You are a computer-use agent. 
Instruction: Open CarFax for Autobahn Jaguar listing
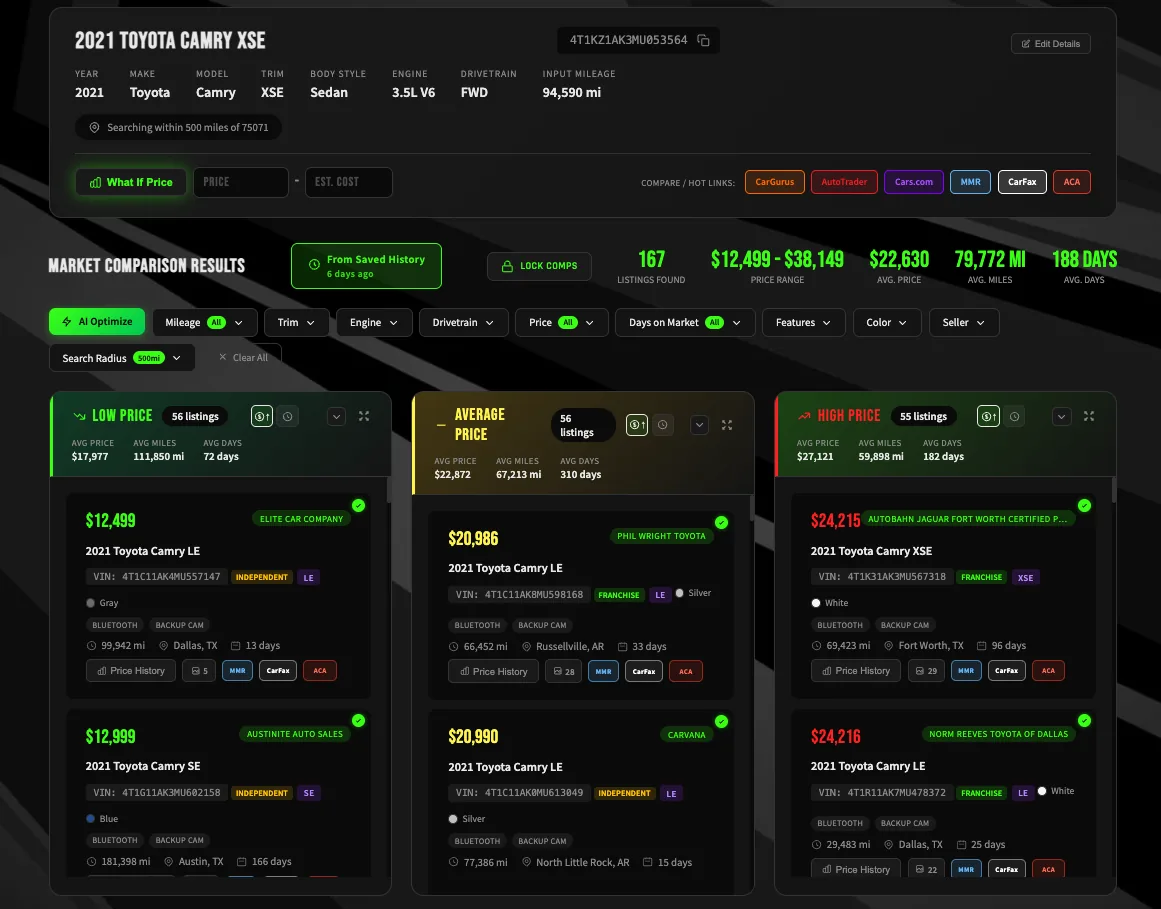[x=1006, y=671]
